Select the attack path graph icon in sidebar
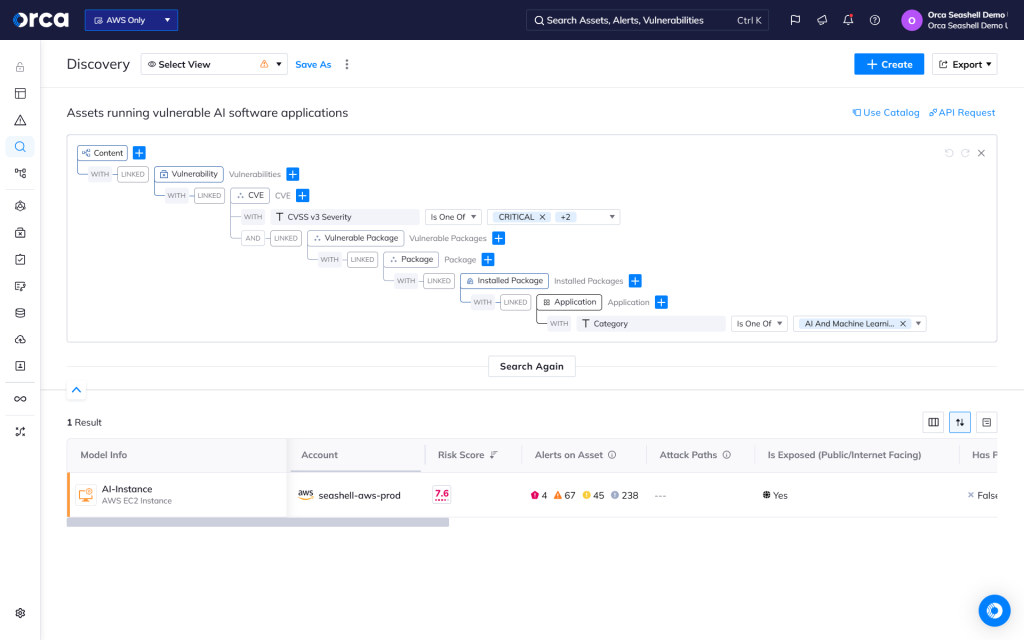Image resolution: width=1024 pixels, height=640 pixels. coord(20,172)
